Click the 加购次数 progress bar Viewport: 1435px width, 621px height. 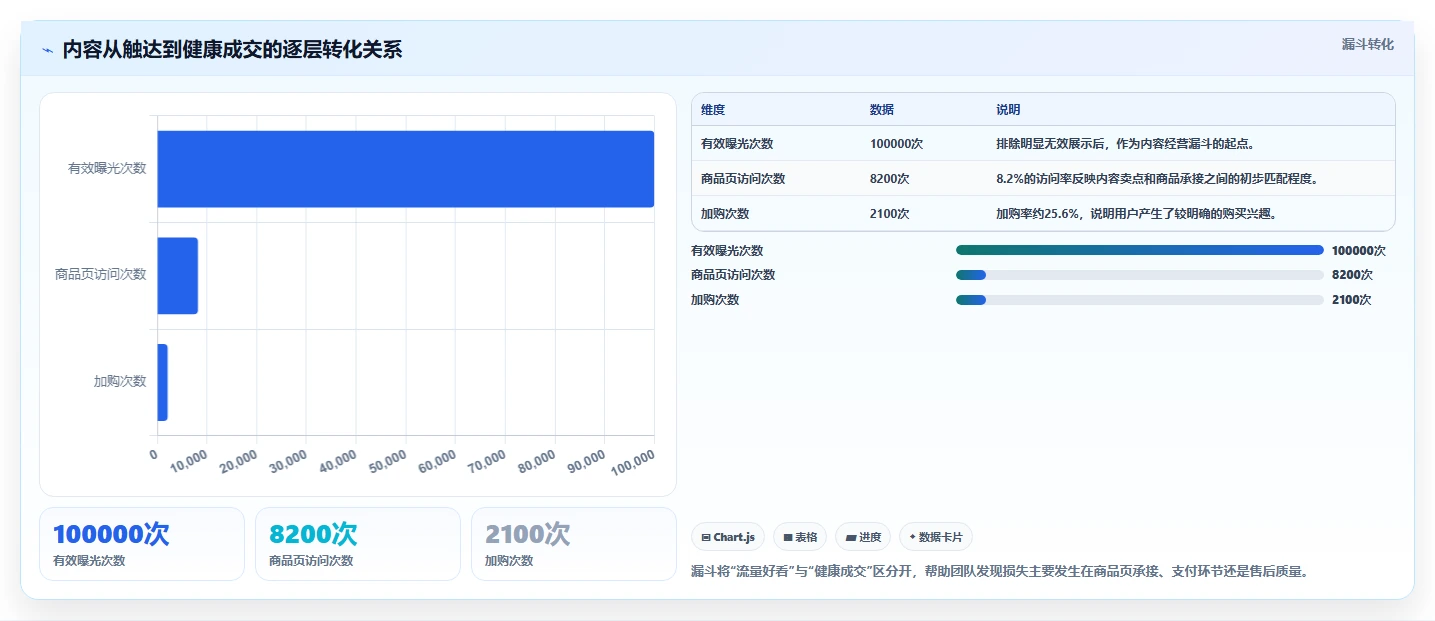pos(1140,300)
